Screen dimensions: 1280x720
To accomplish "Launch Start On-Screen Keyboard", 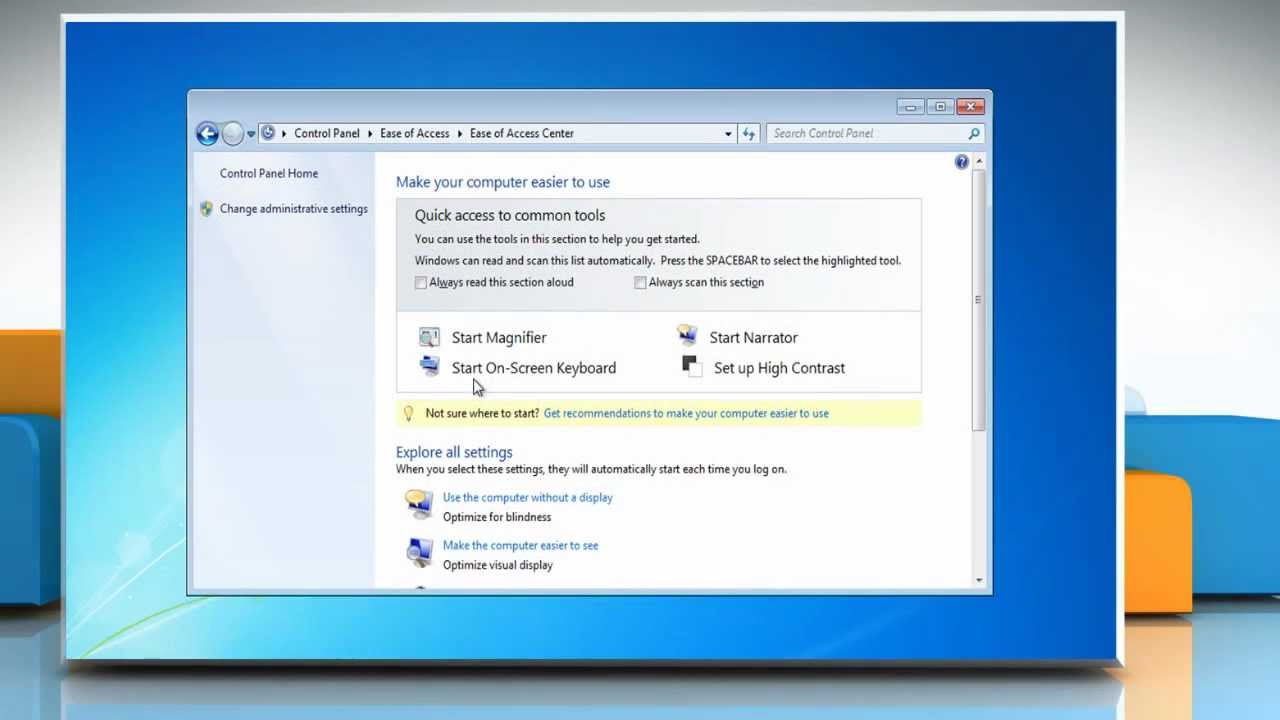I will pyautogui.click(x=534, y=368).
